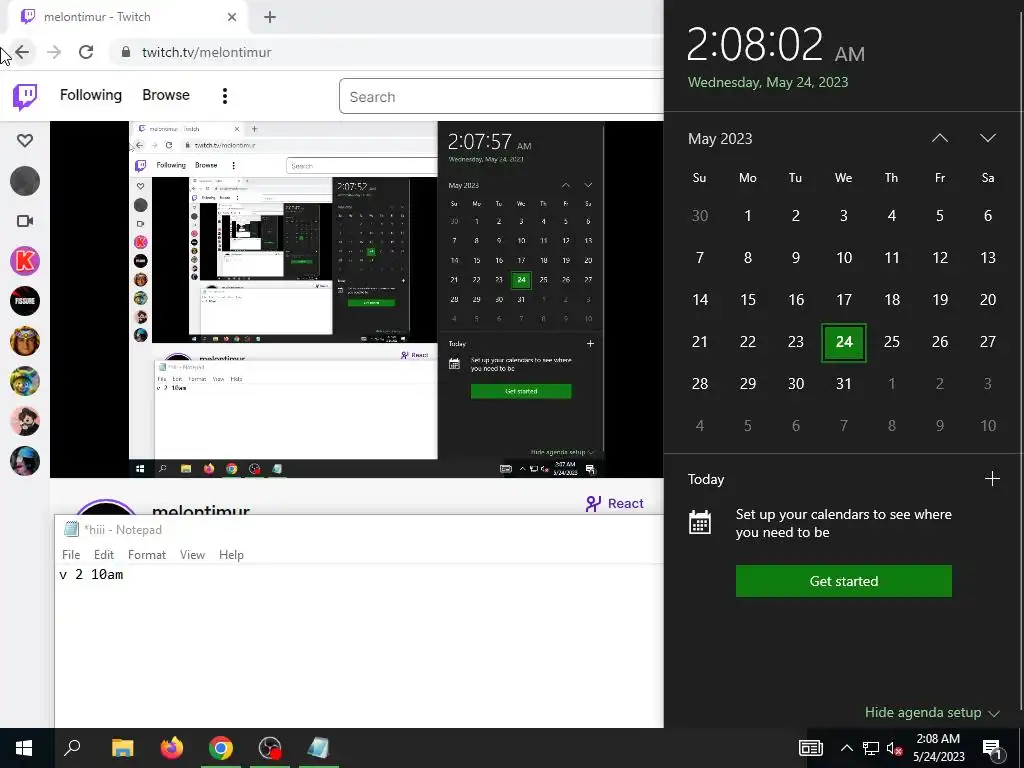
Task: Open the Twitch more options menu
Action: tap(225, 96)
